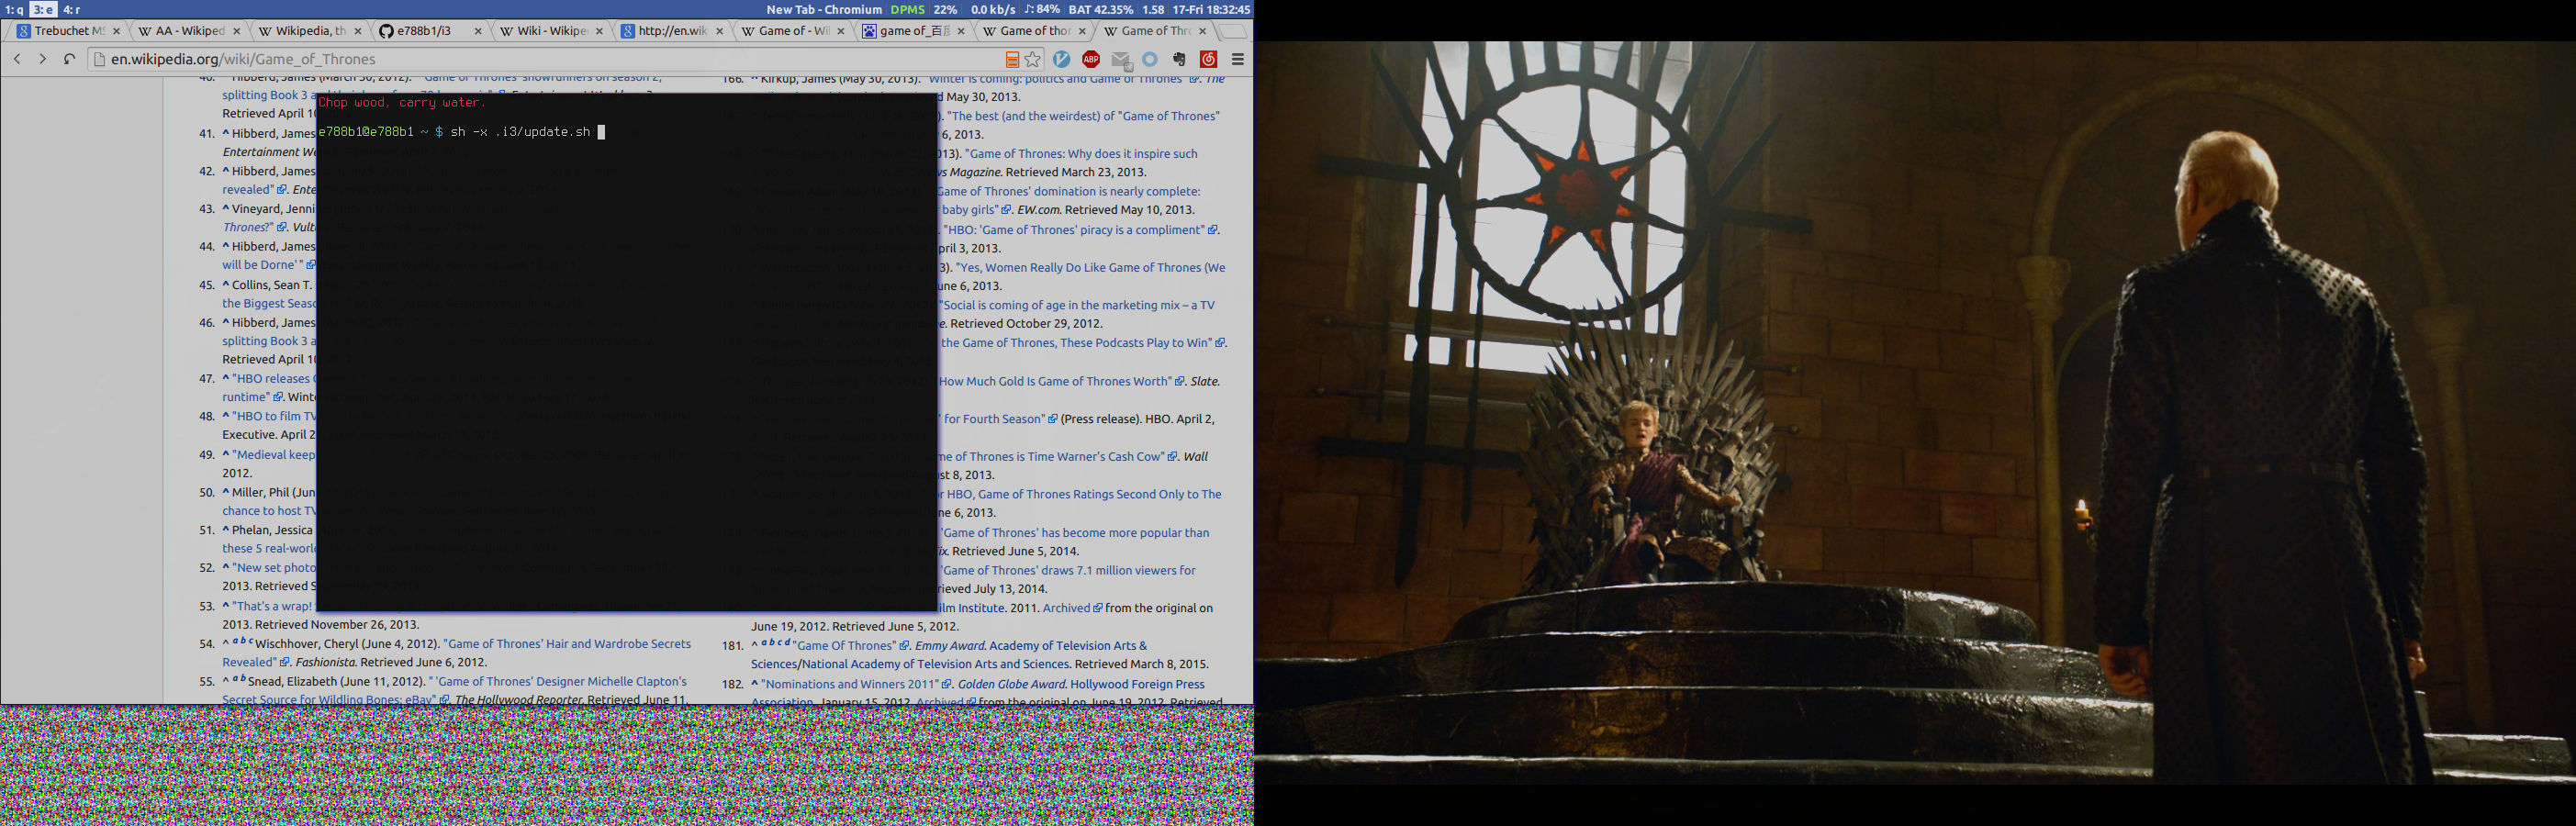
Task: Click the caret backlink of reference 182
Action: coord(755,684)
